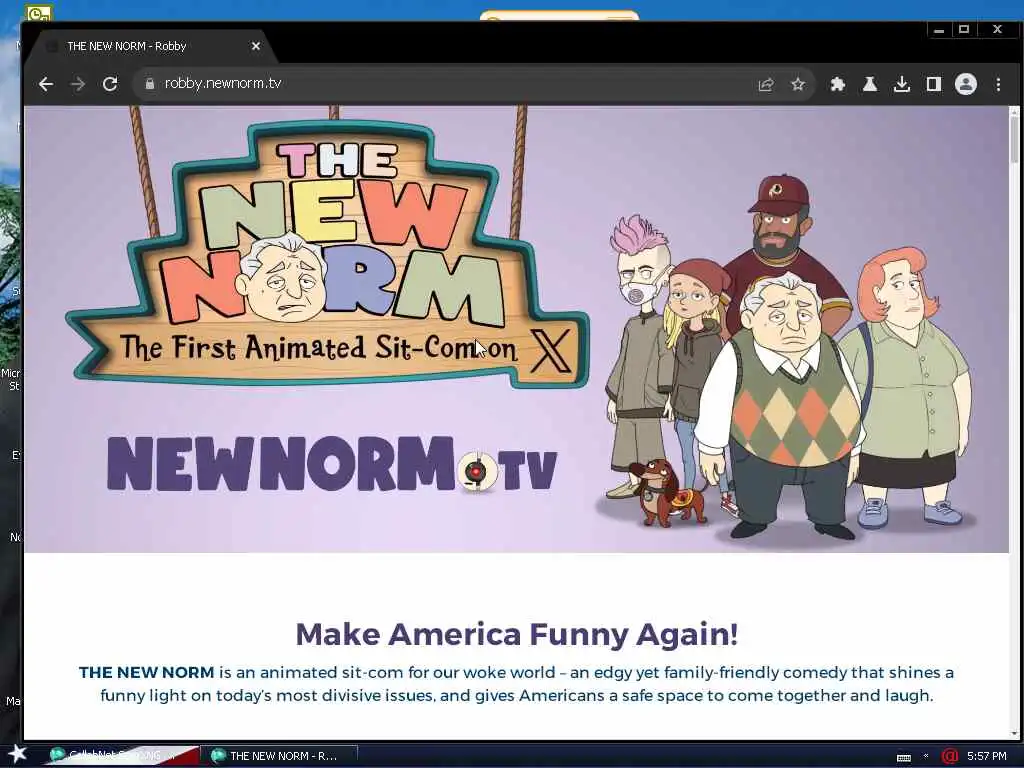Reload the robby.newnorm.tv page
Screen dimensions: 1024x768
coord(110,84)
